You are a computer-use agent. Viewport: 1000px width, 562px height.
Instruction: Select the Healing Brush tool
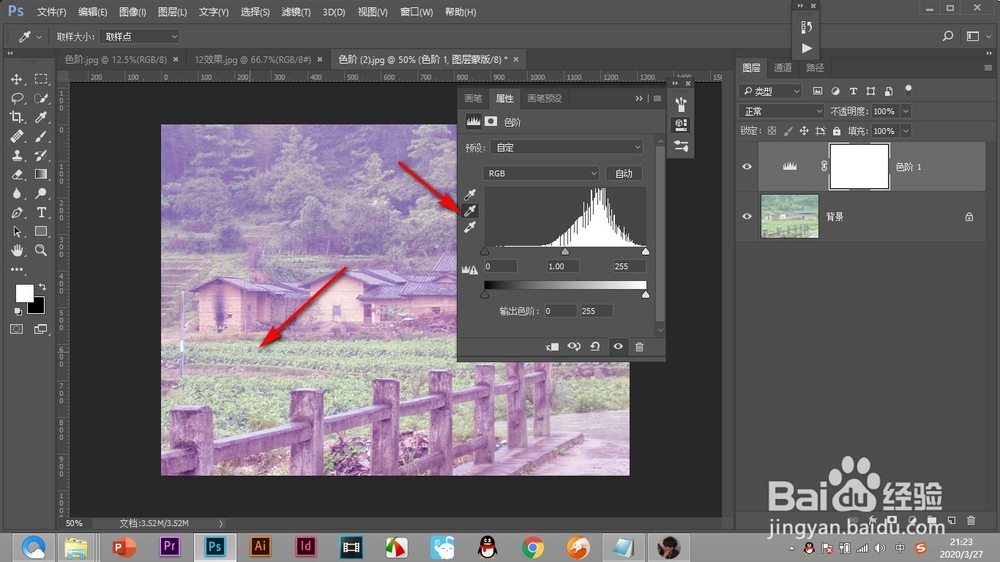[17, 136]
